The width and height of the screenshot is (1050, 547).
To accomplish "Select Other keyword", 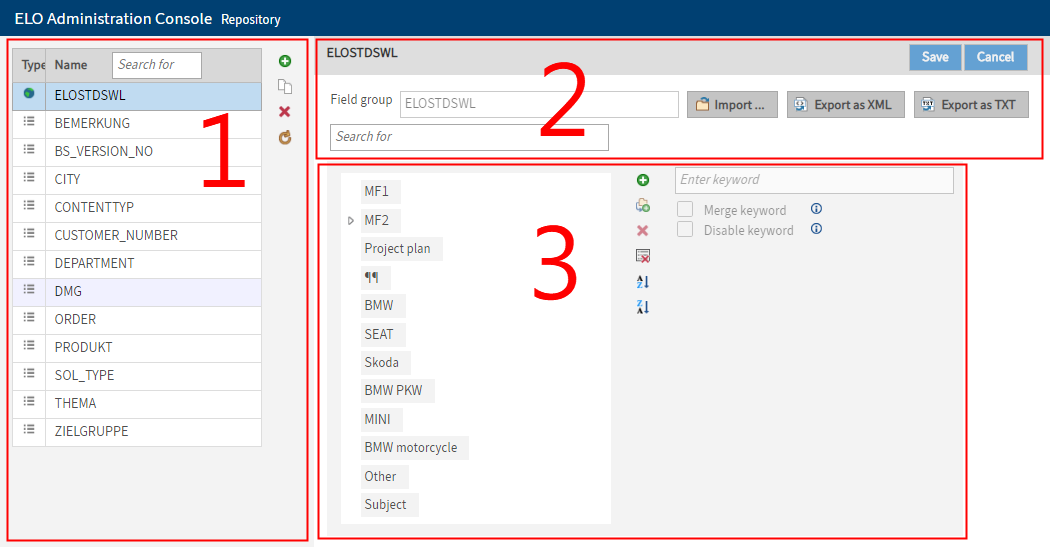I will coord(384,476).
